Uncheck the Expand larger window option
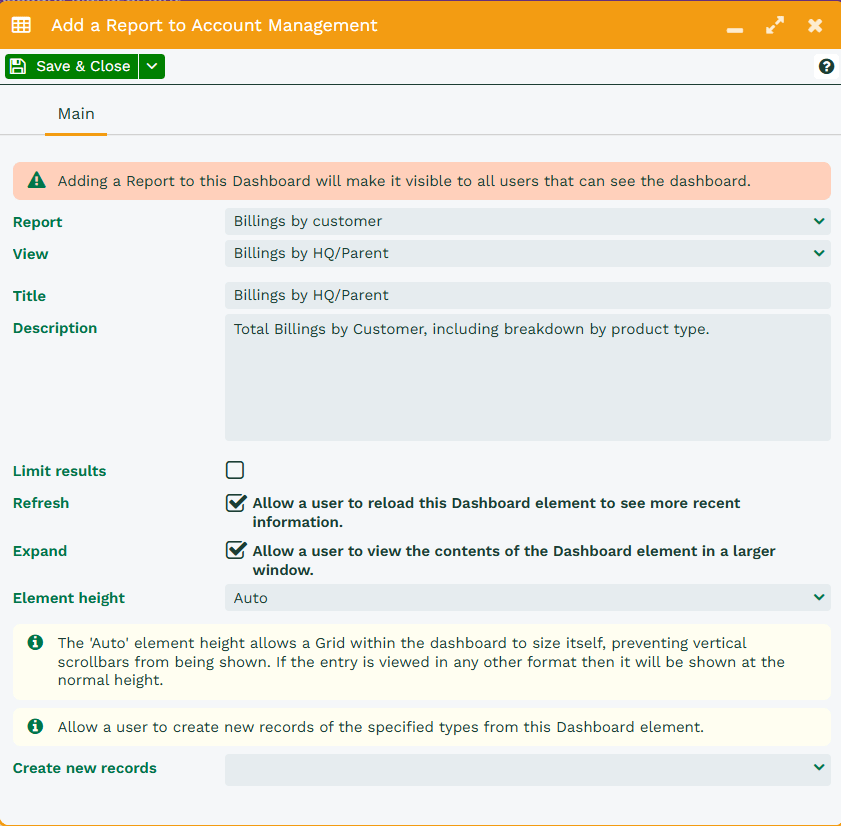 [x=236, y=551]
